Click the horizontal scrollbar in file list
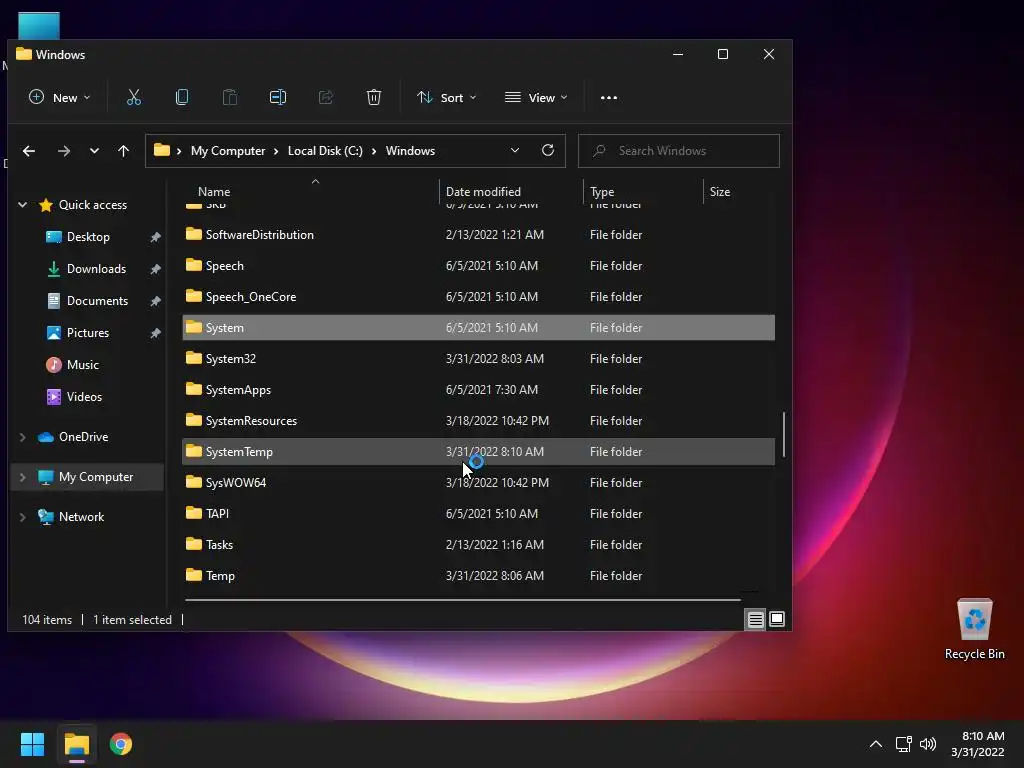1024x768 pixels. point(463,599)
